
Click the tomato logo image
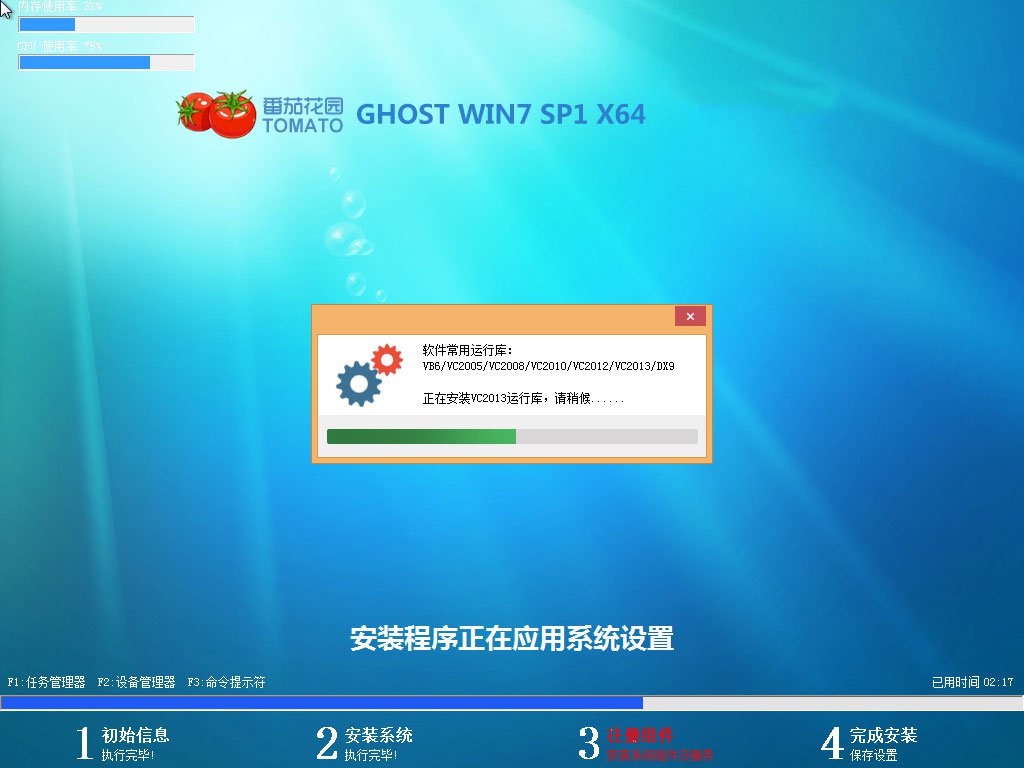[216, 114]
